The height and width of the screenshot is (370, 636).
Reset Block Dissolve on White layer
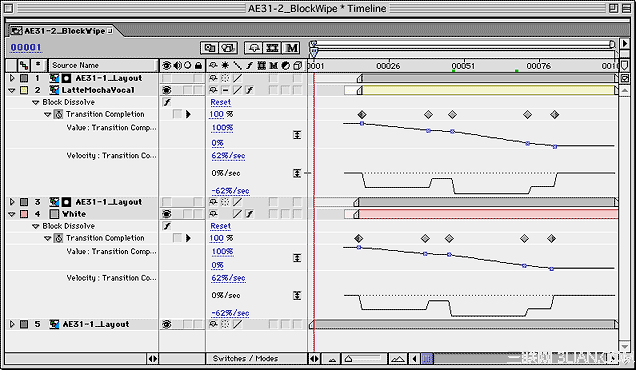[221, 226]
